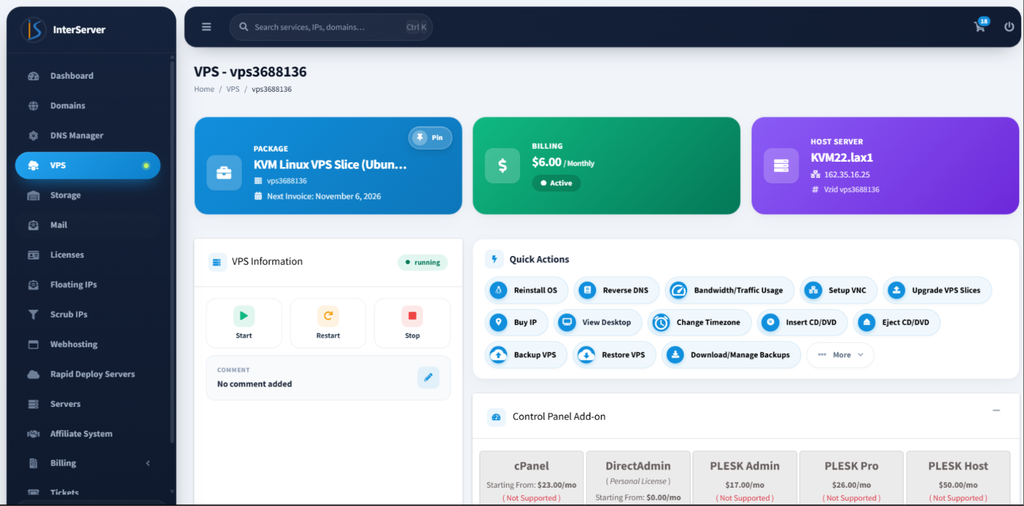Open Storage in the sidebar
Viewport: 1024px width, 506px height.
click(x=88, y=195)
